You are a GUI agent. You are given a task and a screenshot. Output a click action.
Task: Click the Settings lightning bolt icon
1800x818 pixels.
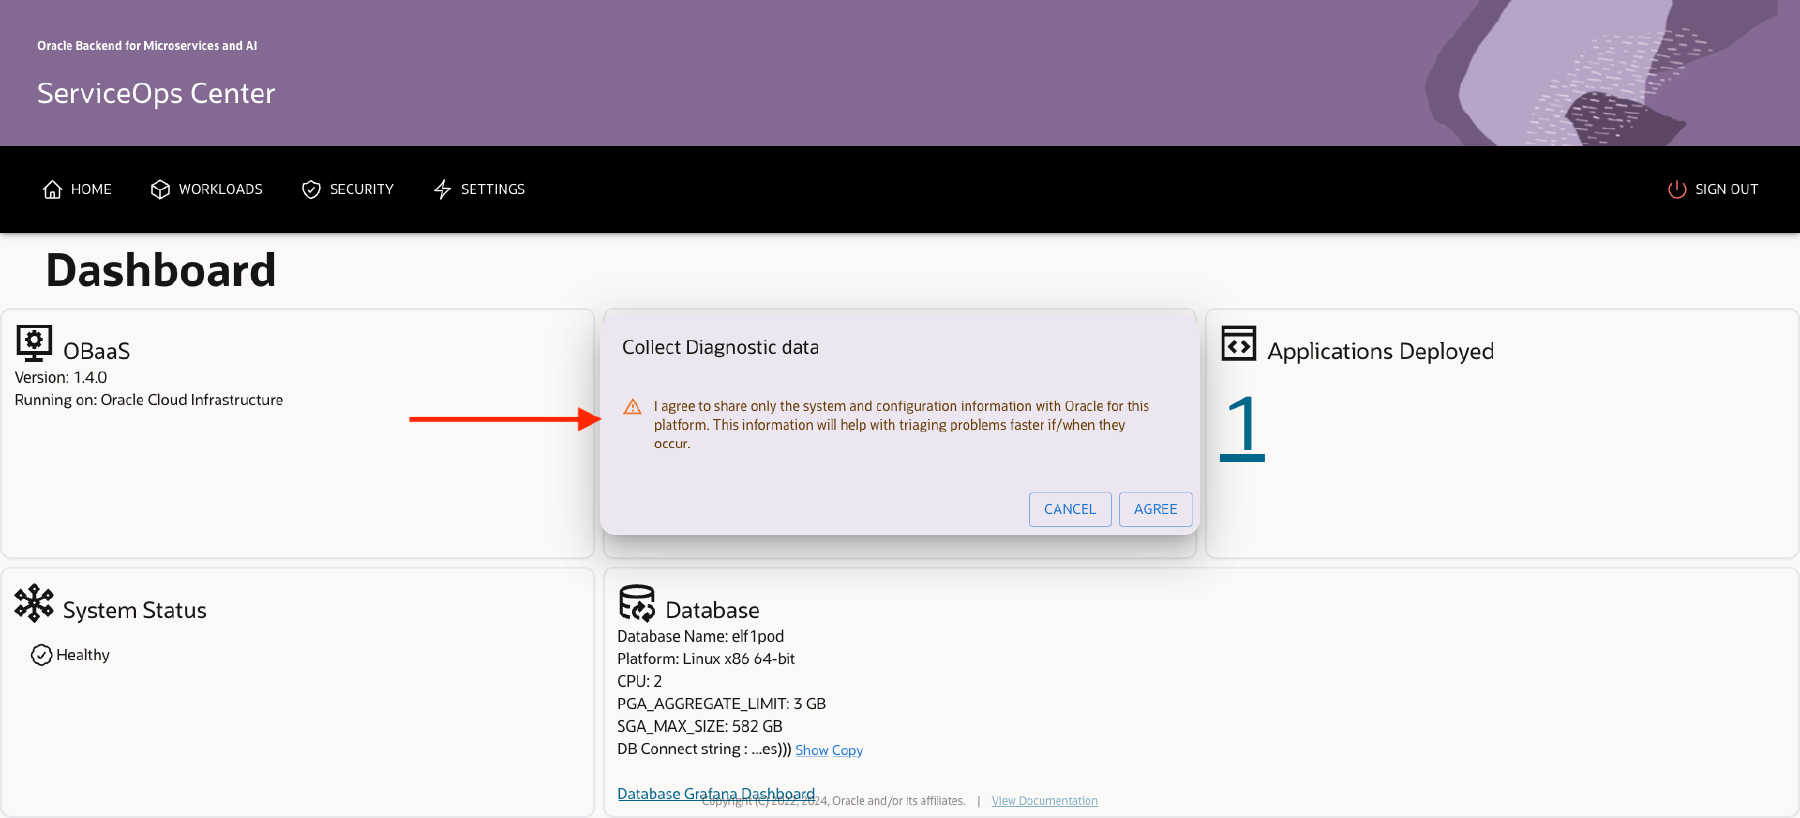pos(442,190)
